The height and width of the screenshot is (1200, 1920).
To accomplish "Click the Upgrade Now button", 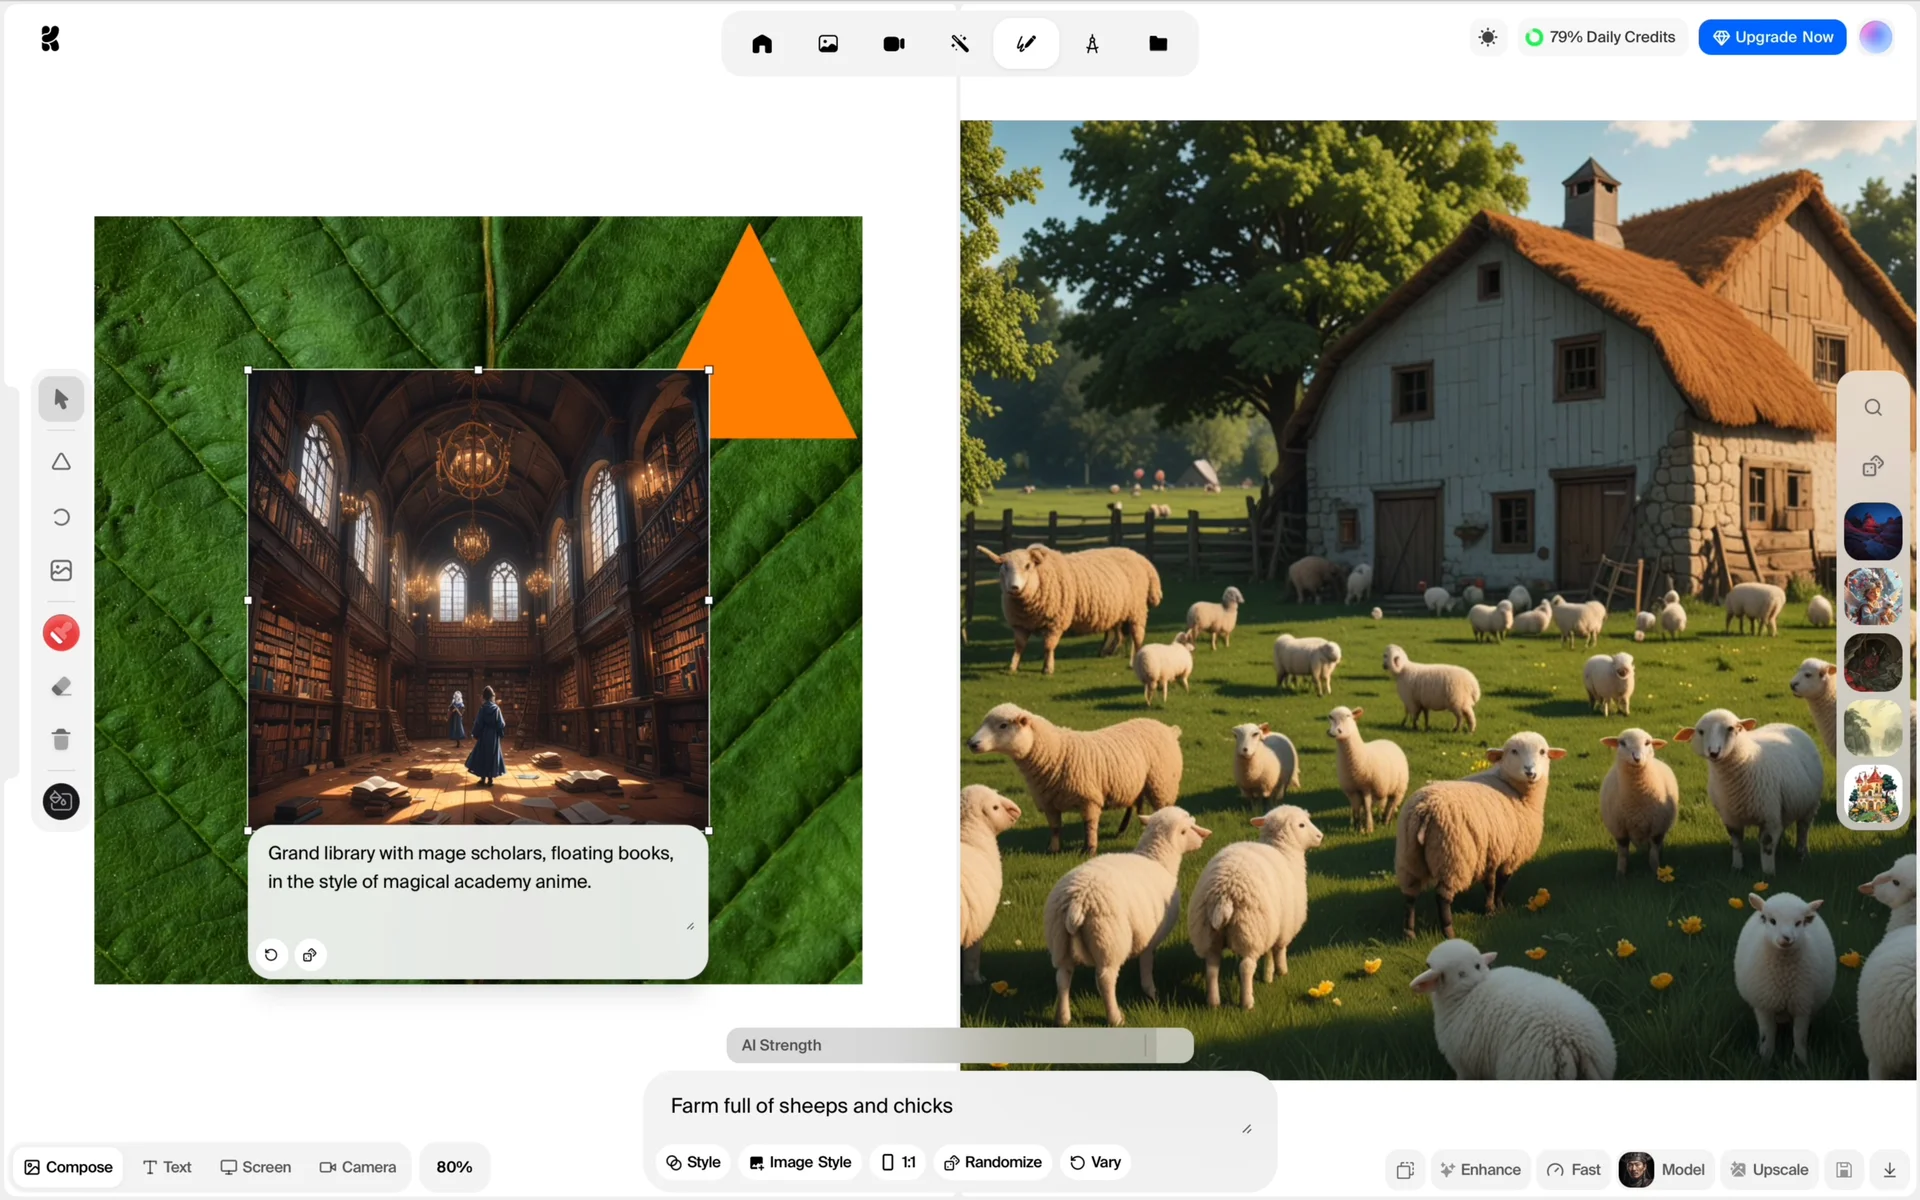I will pos(1771,37).
